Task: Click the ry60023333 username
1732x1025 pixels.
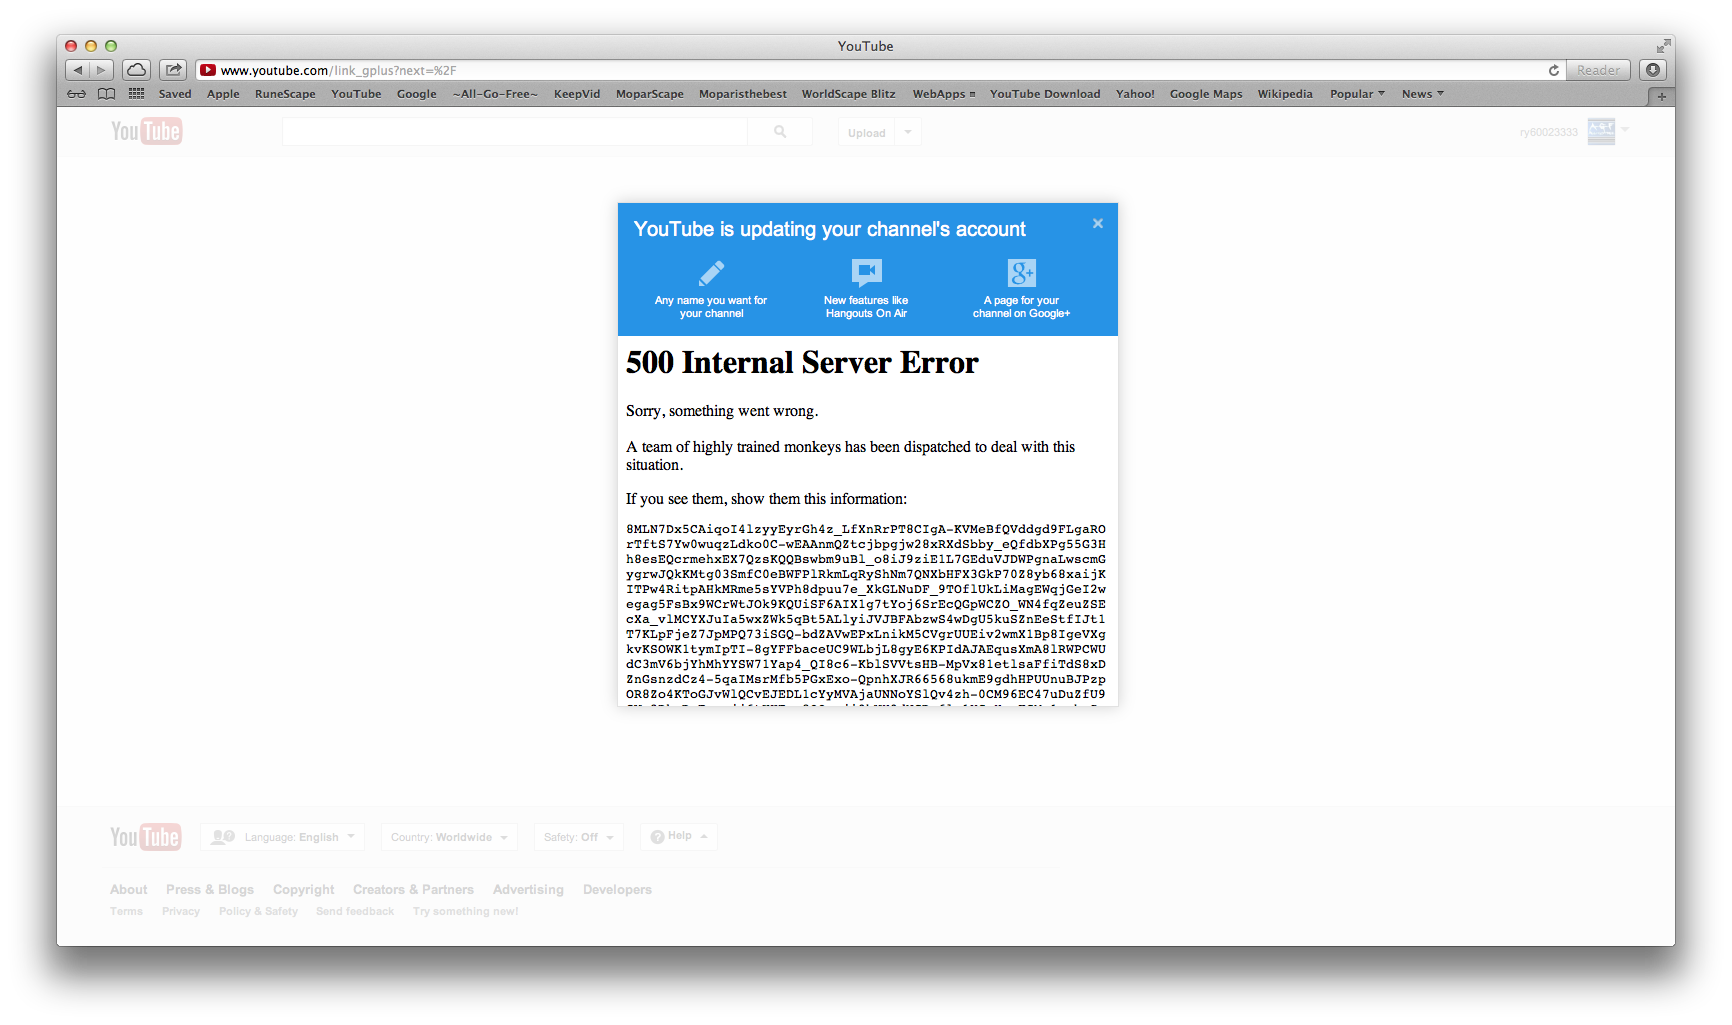Action: (x=1549, y=132)
